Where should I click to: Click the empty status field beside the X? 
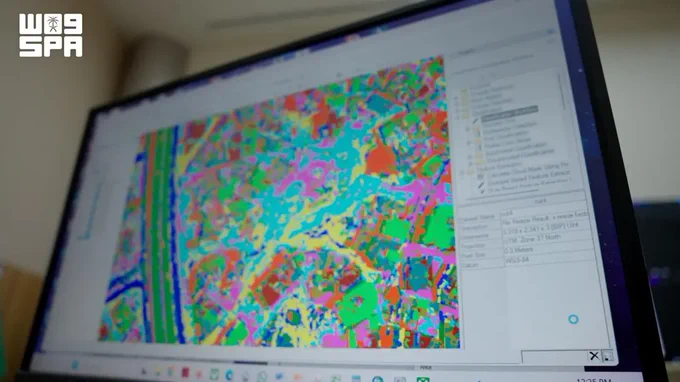click(x=554, y=356)
